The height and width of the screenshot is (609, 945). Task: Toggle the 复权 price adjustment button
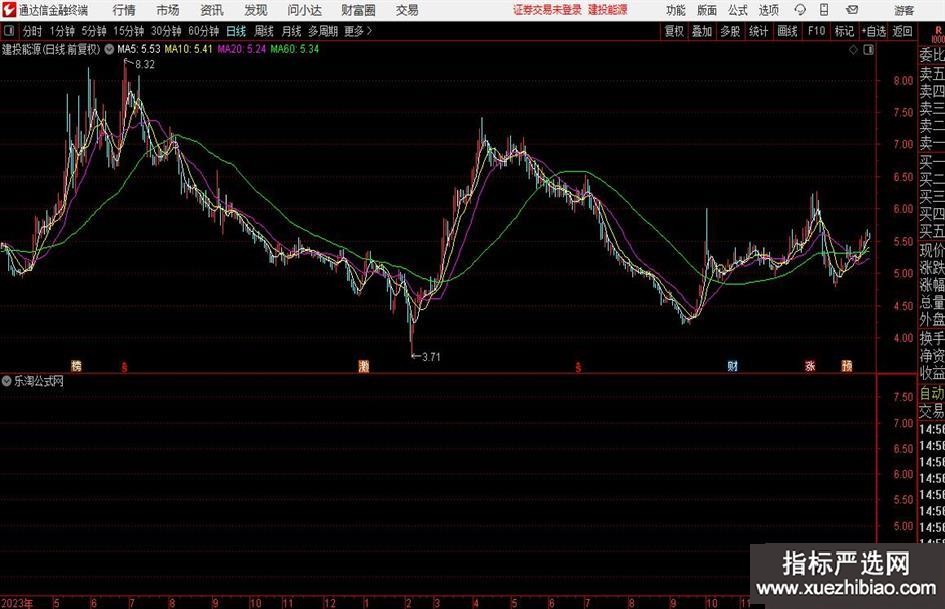point(674,31)
